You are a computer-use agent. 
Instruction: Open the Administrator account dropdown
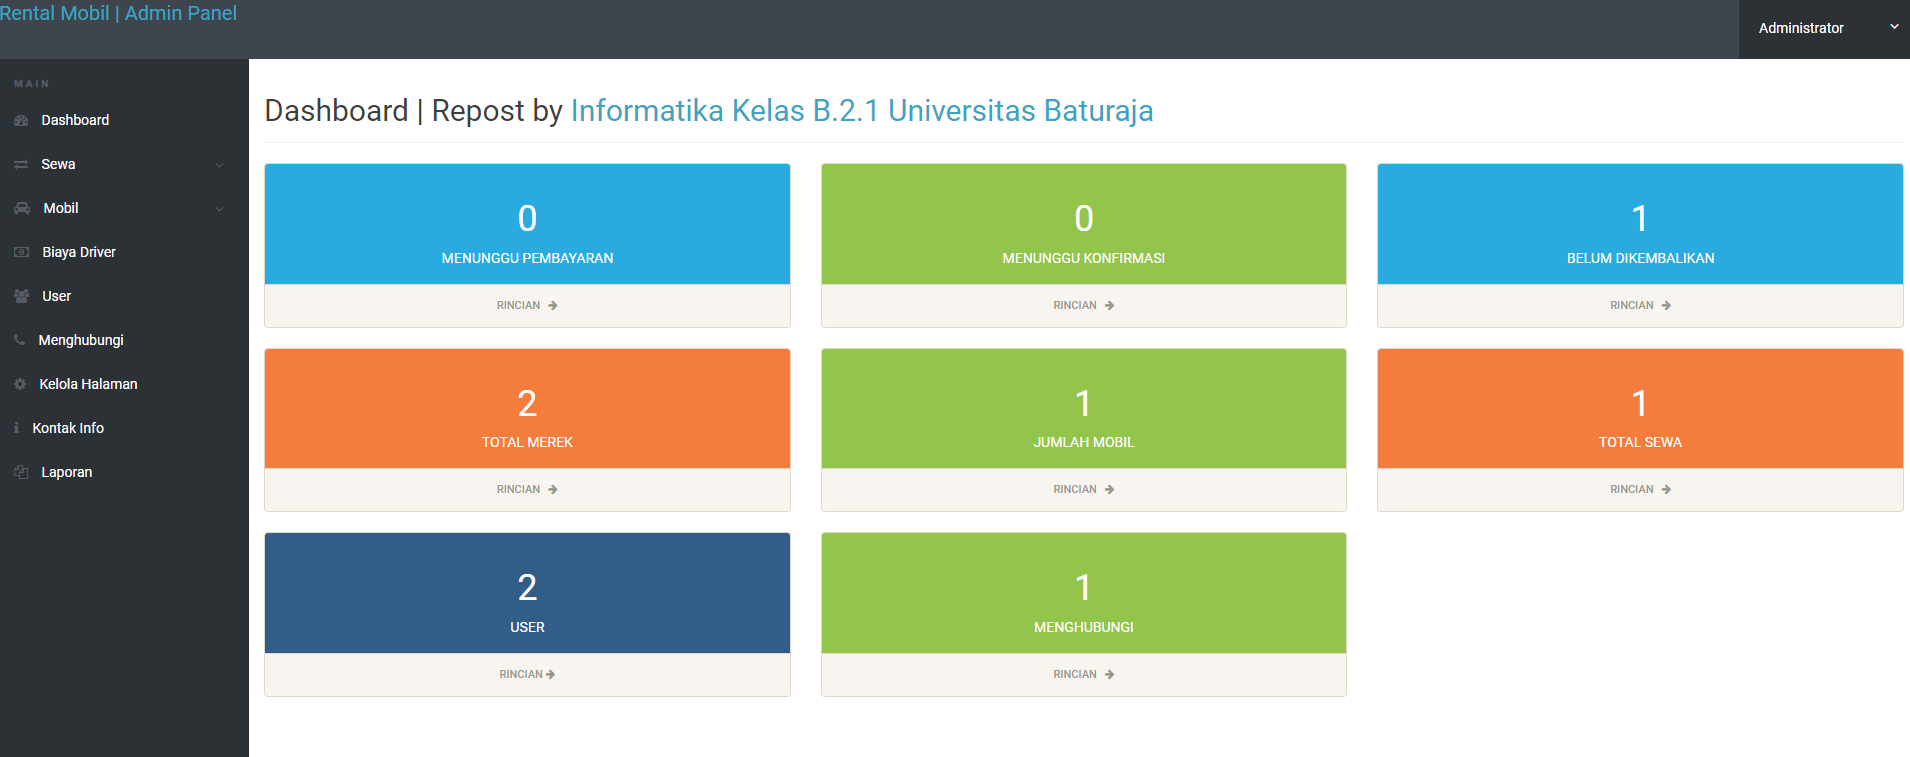[x=1824, y=29]
